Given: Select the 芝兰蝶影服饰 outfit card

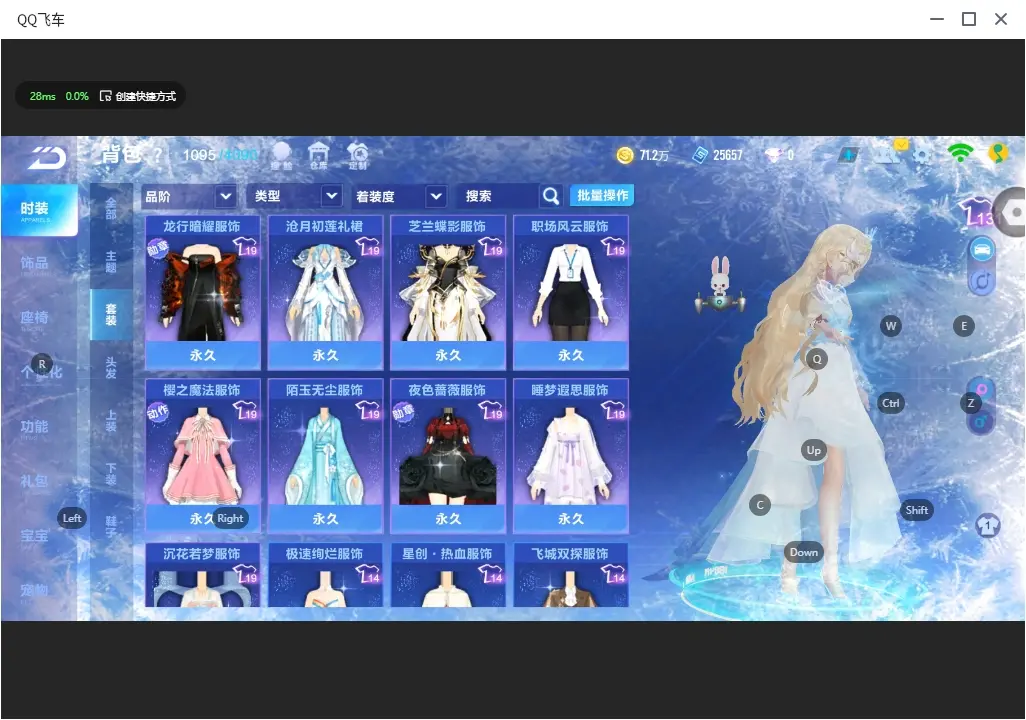Looking at the screenshot, I should [x=448, y=292].
